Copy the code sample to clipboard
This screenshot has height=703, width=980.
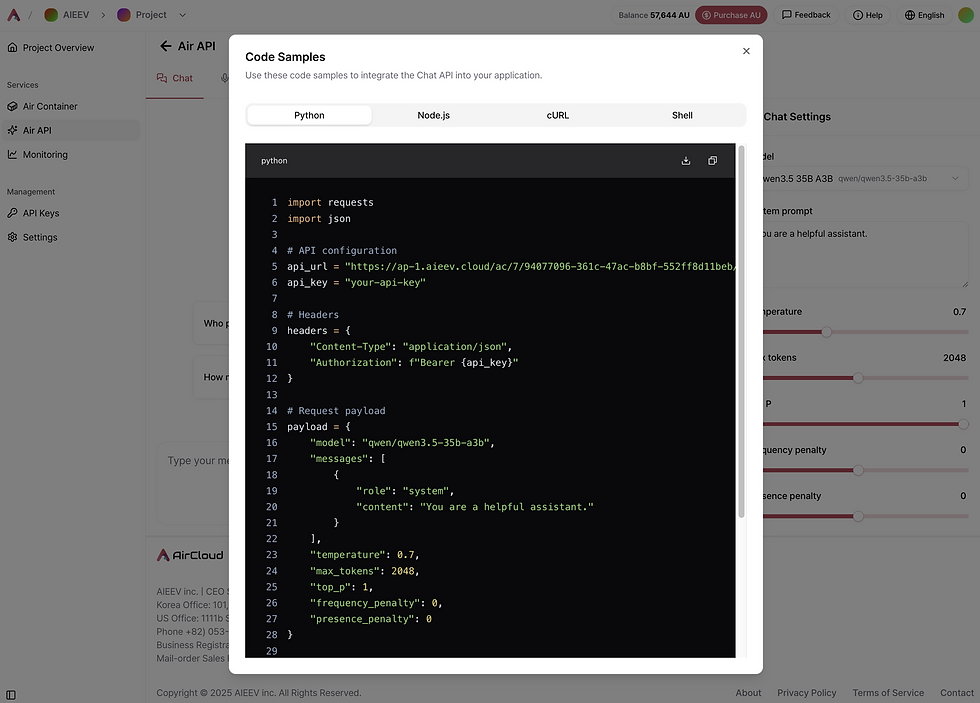pos(712,161)
